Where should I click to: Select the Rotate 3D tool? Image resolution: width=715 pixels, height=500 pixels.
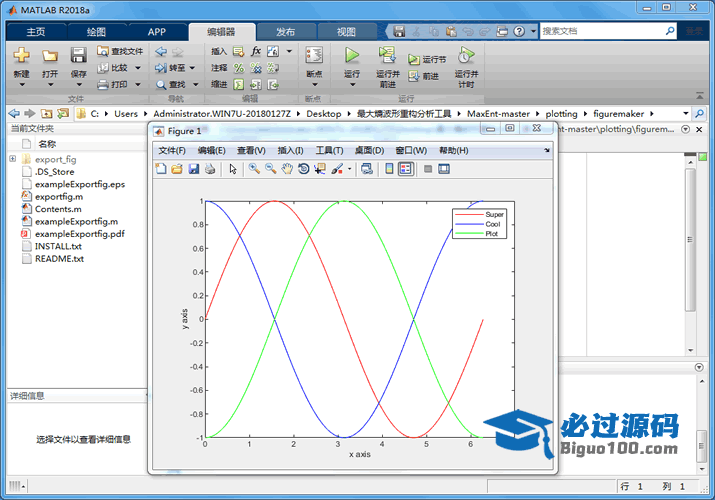point(303,169)
